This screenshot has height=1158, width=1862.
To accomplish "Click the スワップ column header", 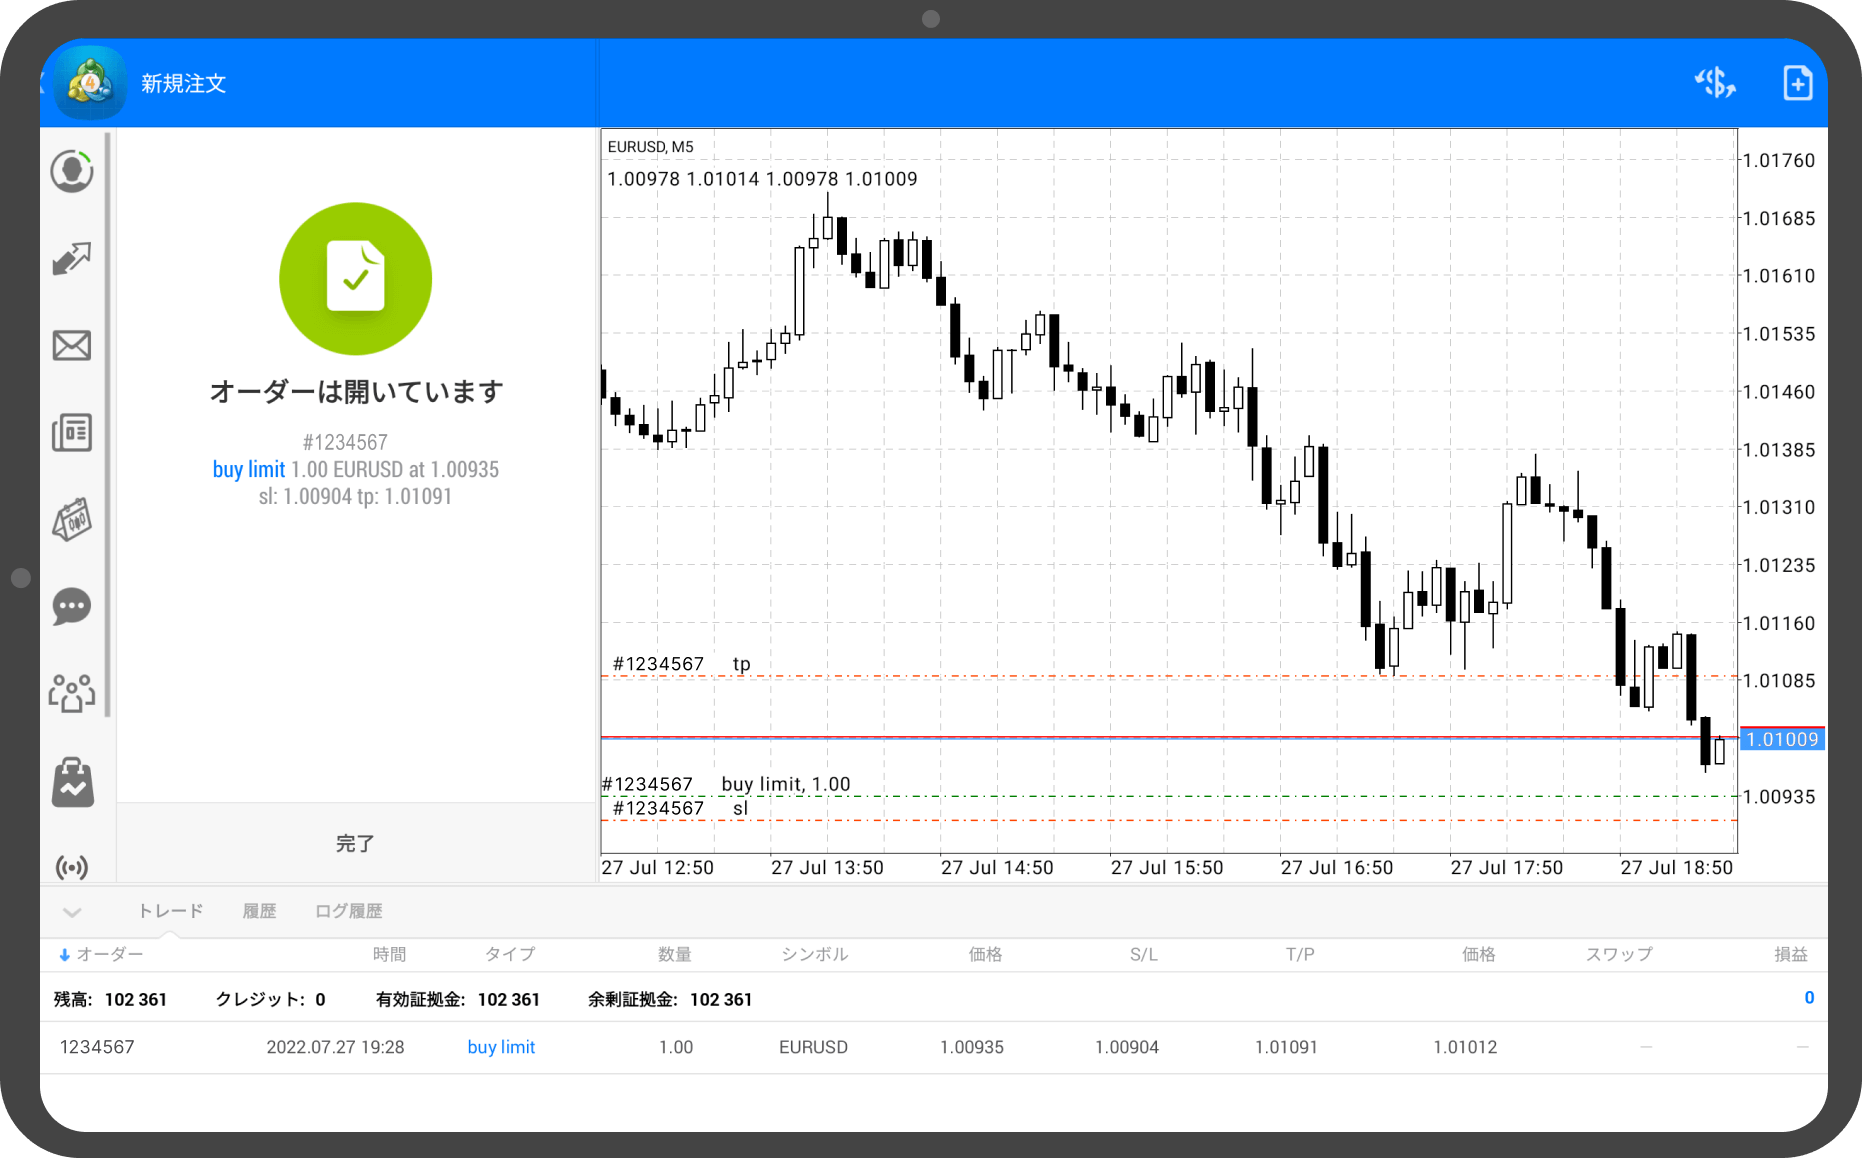I will (1619, 954).
